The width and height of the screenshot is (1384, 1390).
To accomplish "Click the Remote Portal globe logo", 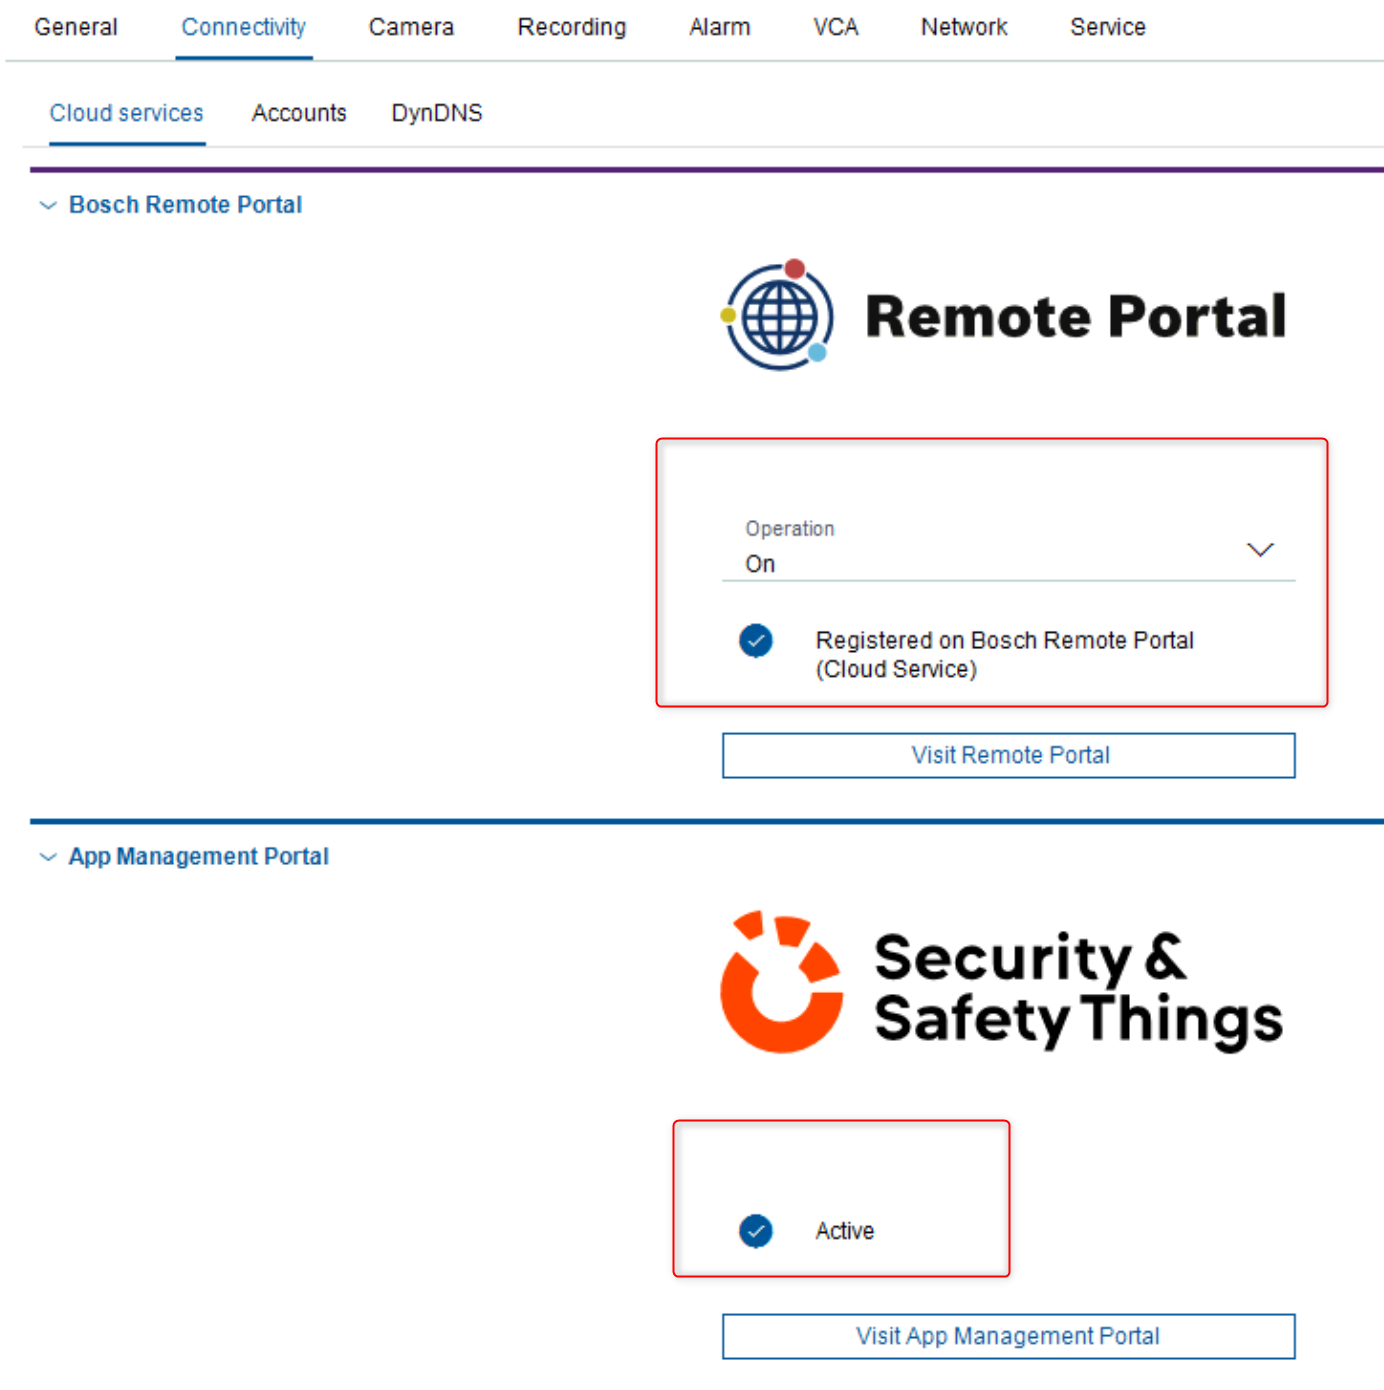I will coord(778,315).
